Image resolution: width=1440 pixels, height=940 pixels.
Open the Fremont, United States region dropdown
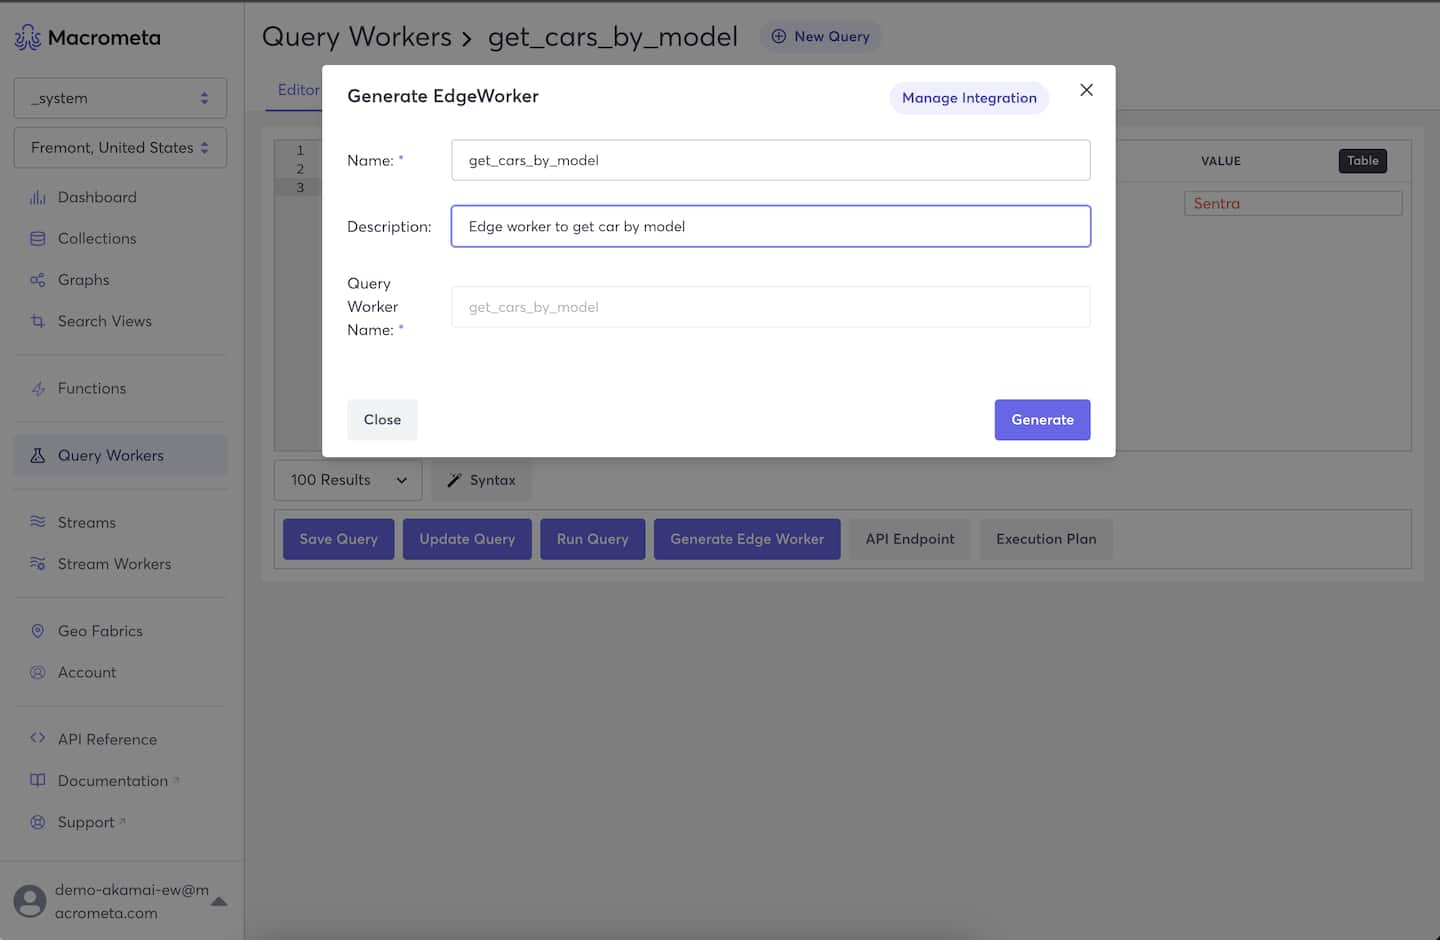pos(120,148)
